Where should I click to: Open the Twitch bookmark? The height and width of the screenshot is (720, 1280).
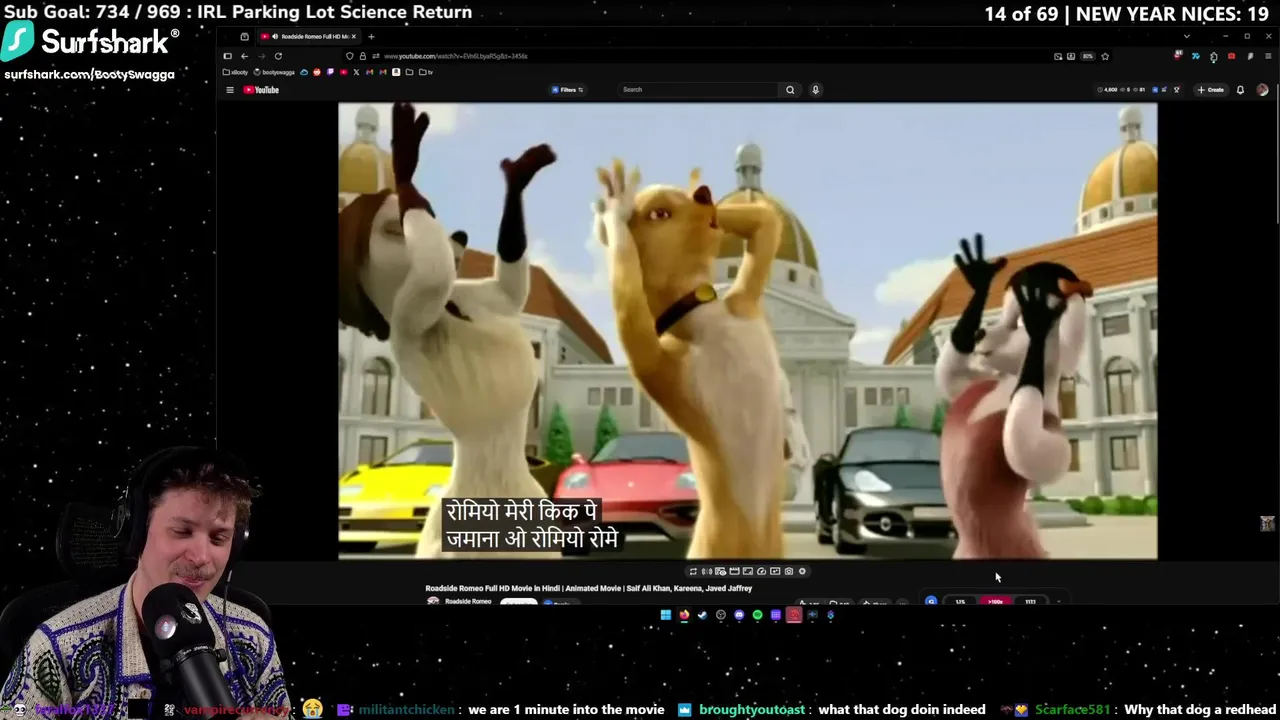click(330, 72)
